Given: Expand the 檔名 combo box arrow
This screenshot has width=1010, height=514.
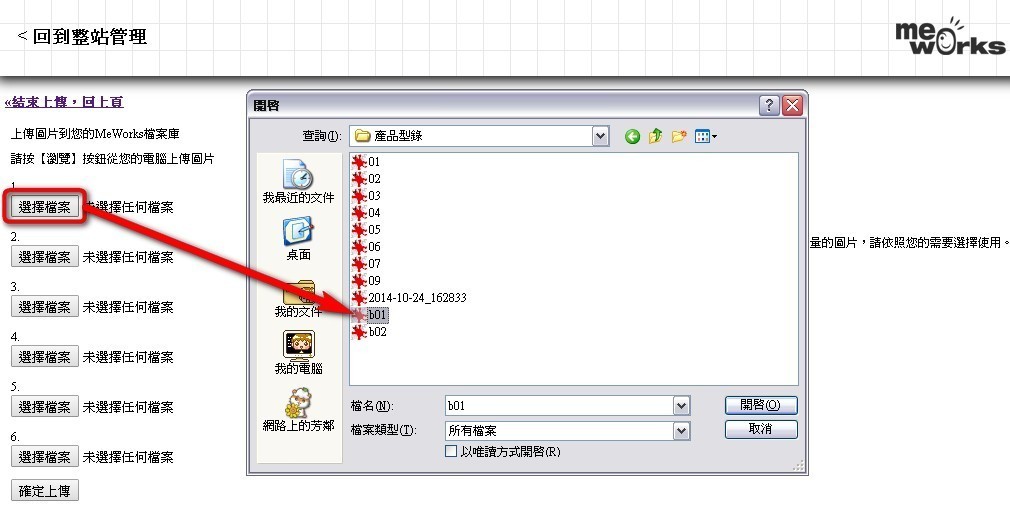Looking at the screenshot, I should click(681, 405).
